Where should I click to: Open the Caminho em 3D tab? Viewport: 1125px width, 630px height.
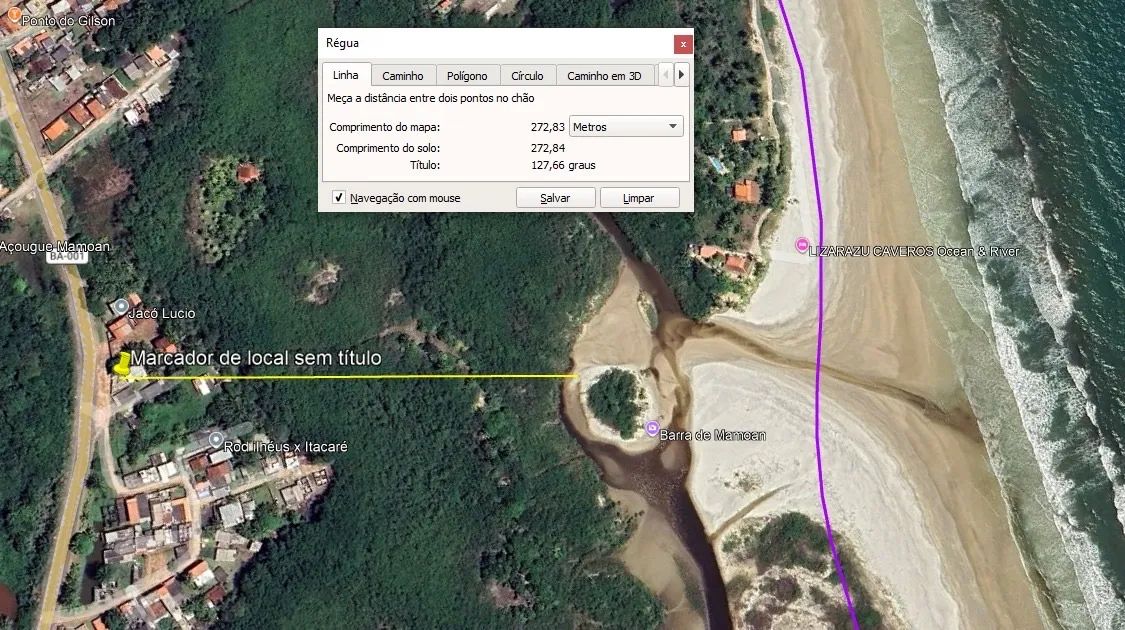[604, 76]
